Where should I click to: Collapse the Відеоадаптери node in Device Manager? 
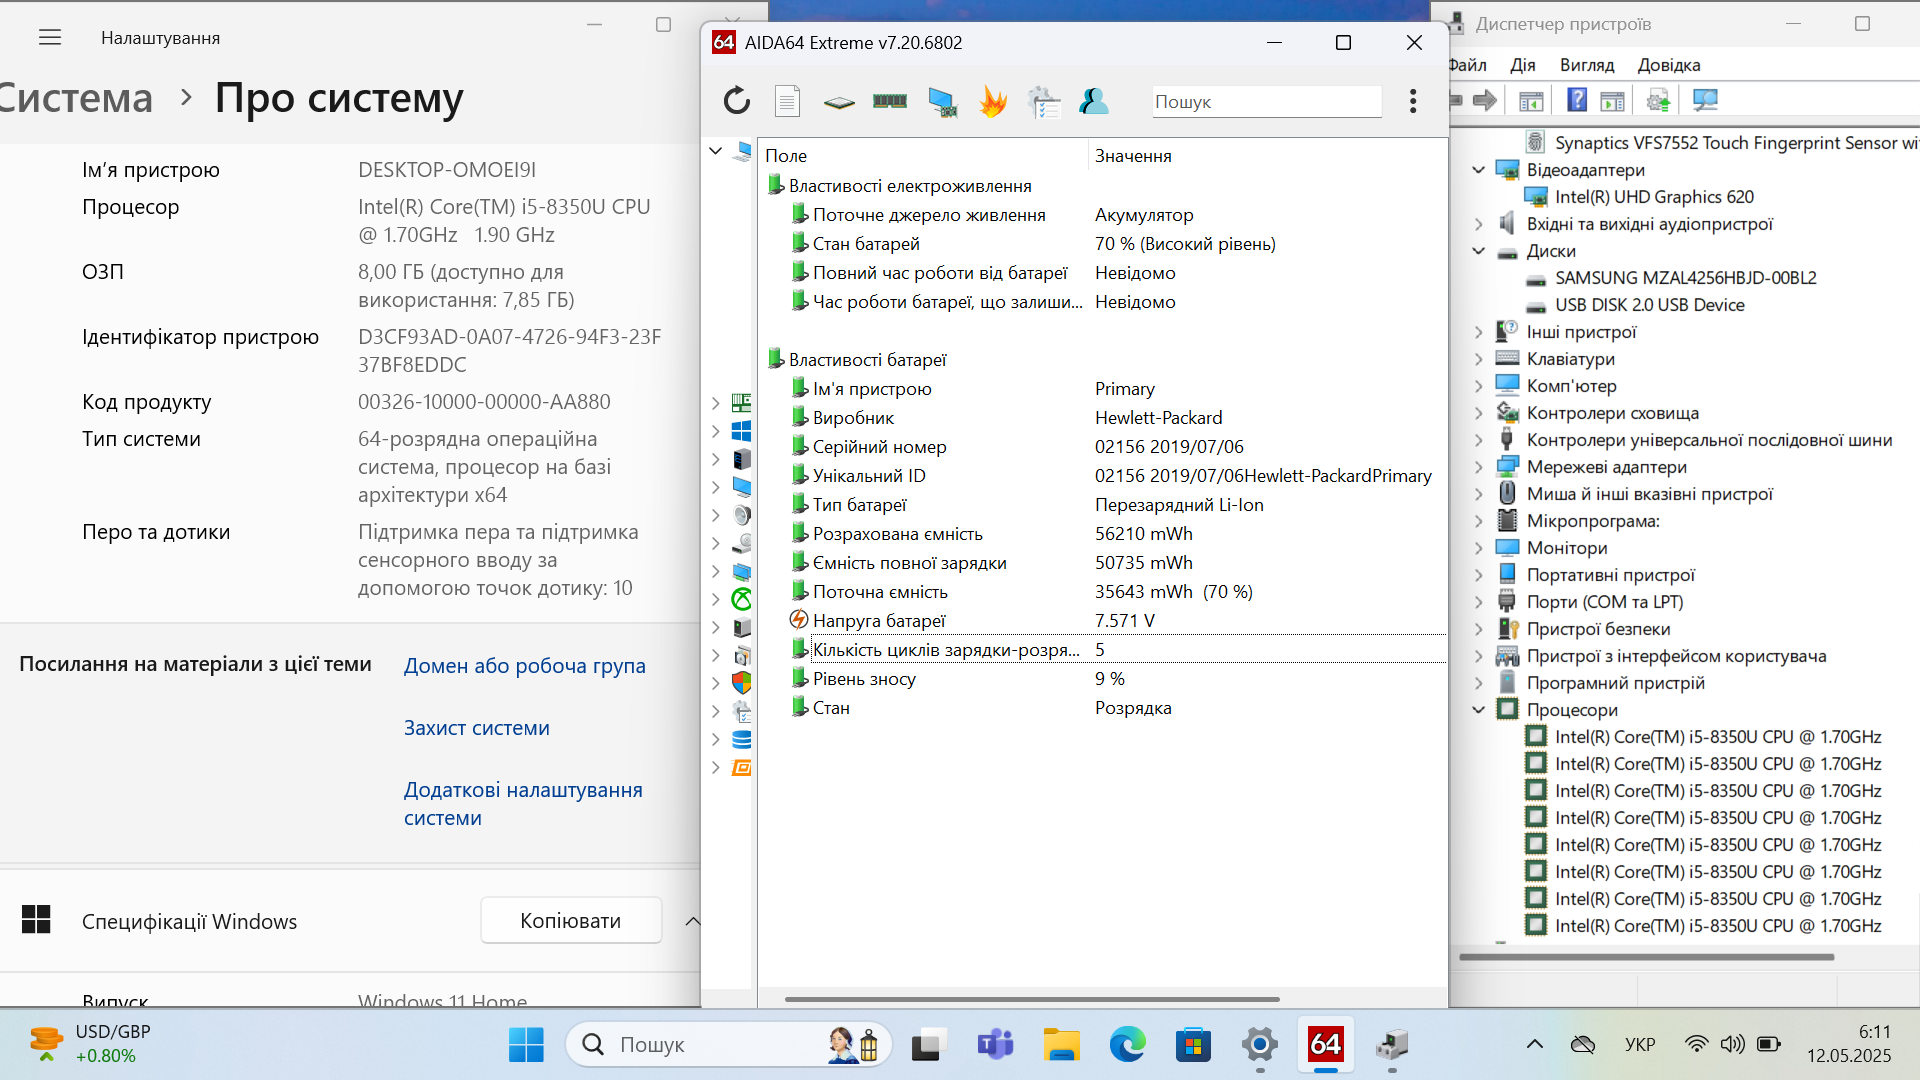[x=1479, y=170]
